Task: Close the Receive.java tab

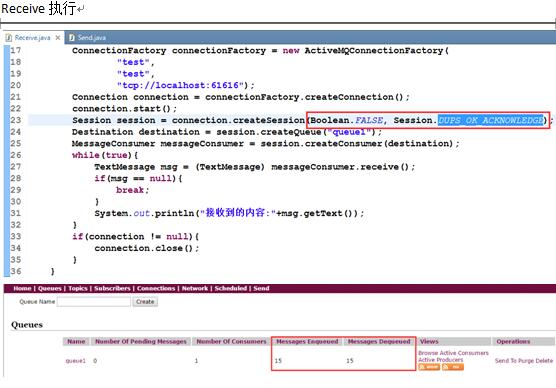Action: [58, 38]
